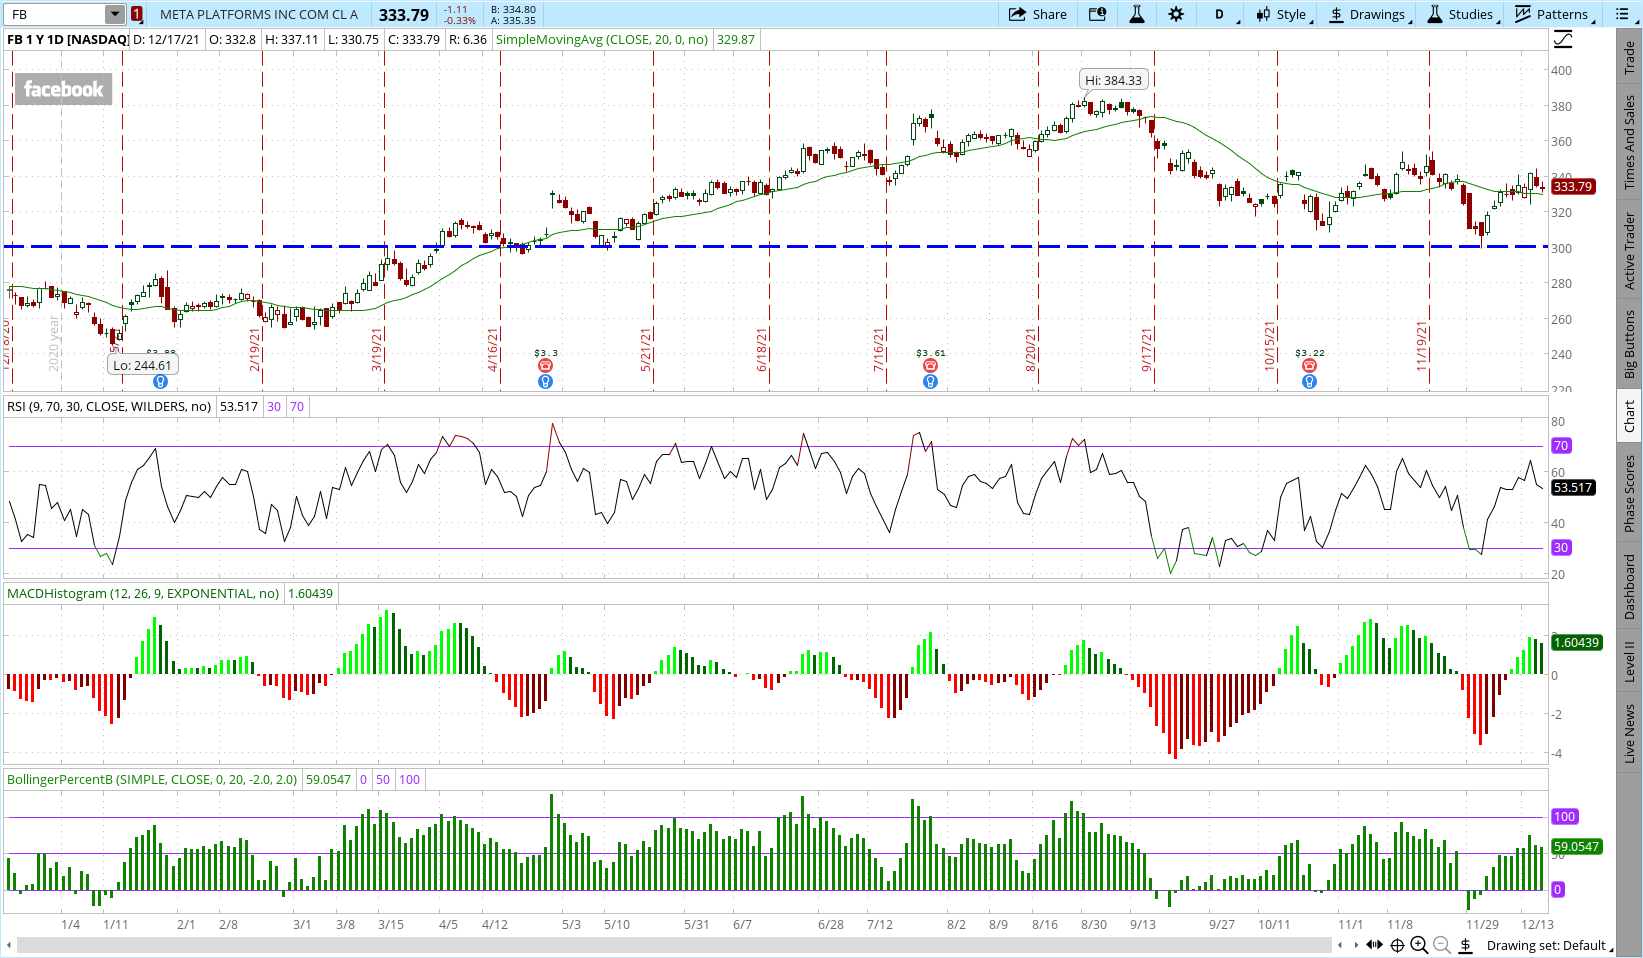Viewport: 1643px width, 958px height.
Task: Open the D timeframe dropdown
Action: click(x=1224, y=14)
